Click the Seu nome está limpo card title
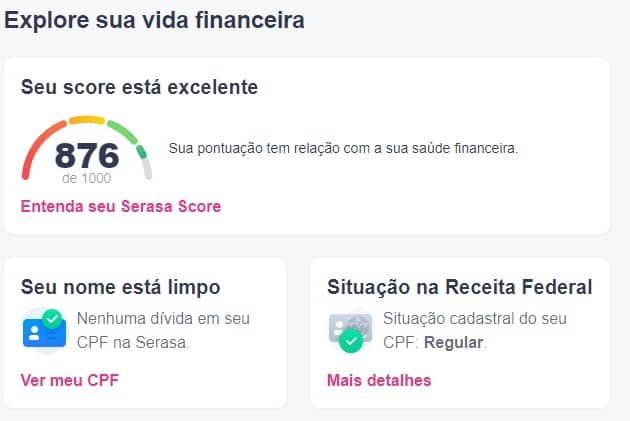 [x=121, y=287]
